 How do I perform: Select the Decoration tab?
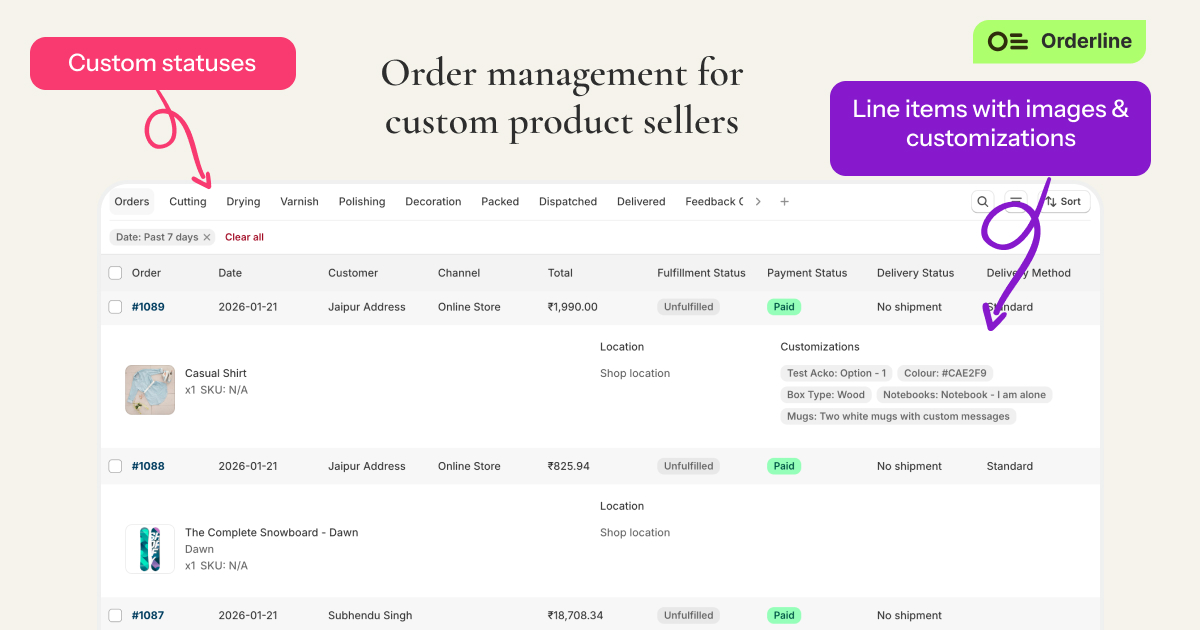[x=433, y=201]
